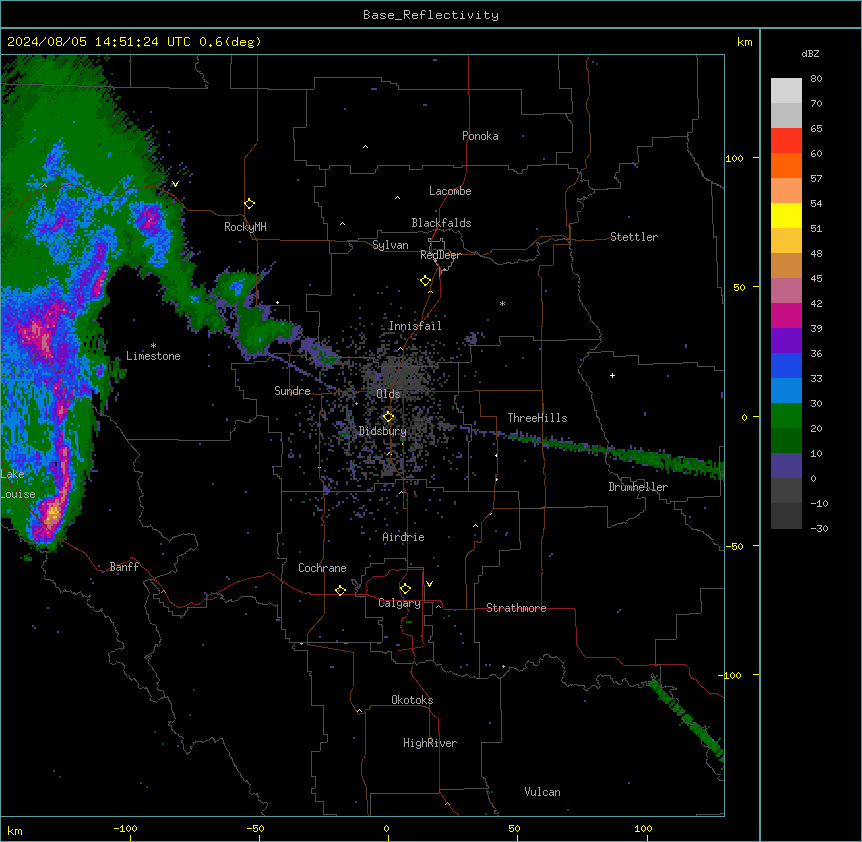Viewport: 862px width, 842px height.
Task: Click the Okotoks town label
Action: (412, 700)
